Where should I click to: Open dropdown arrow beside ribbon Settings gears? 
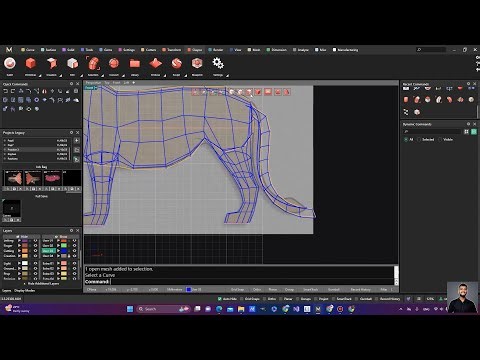click(227, 76)
